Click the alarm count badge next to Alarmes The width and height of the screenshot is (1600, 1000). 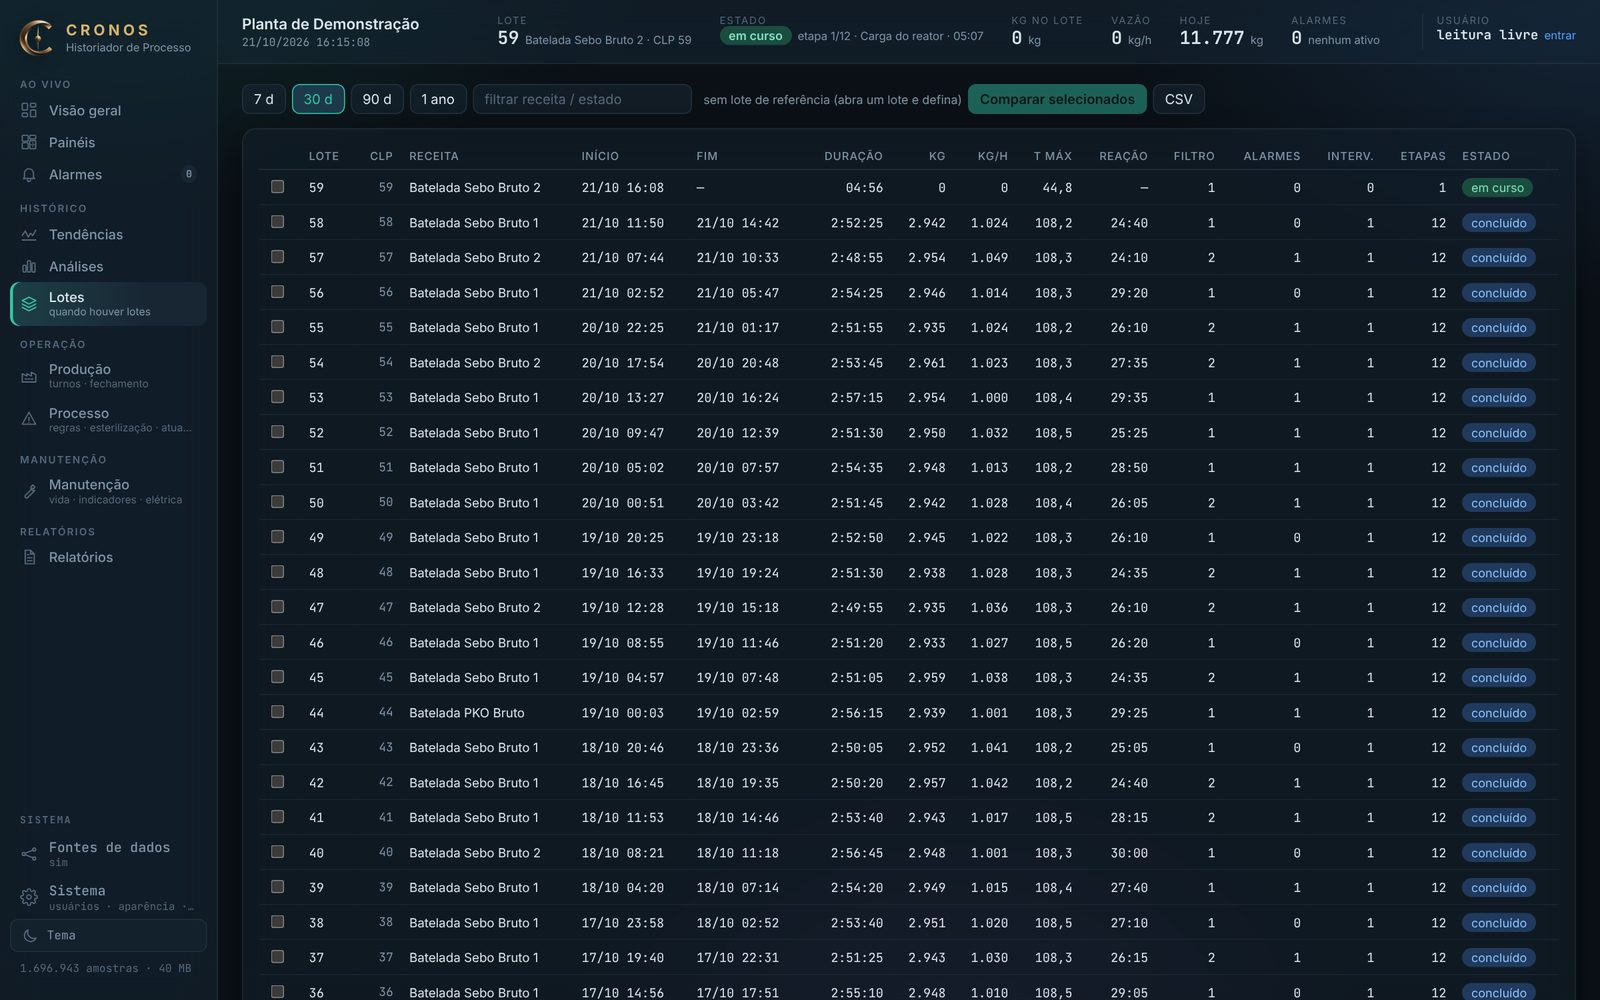coord(188,174)
